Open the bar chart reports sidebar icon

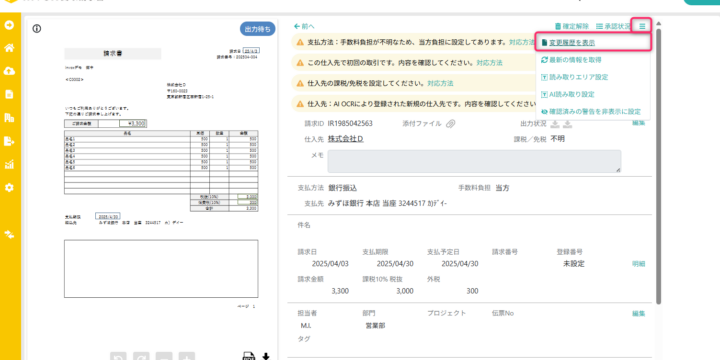pos(9,164)
